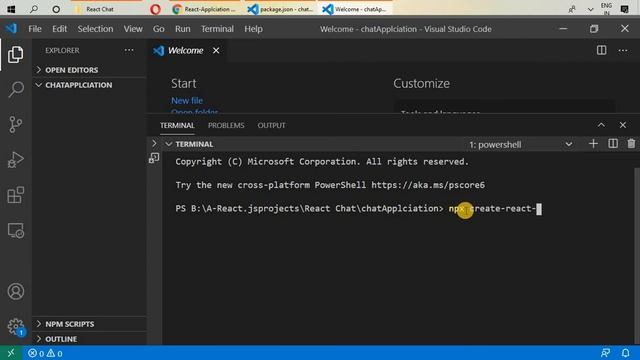Collapse the CHATAPPLCIATION folder section
The image size is (640, 360).
tap(89, 85)
